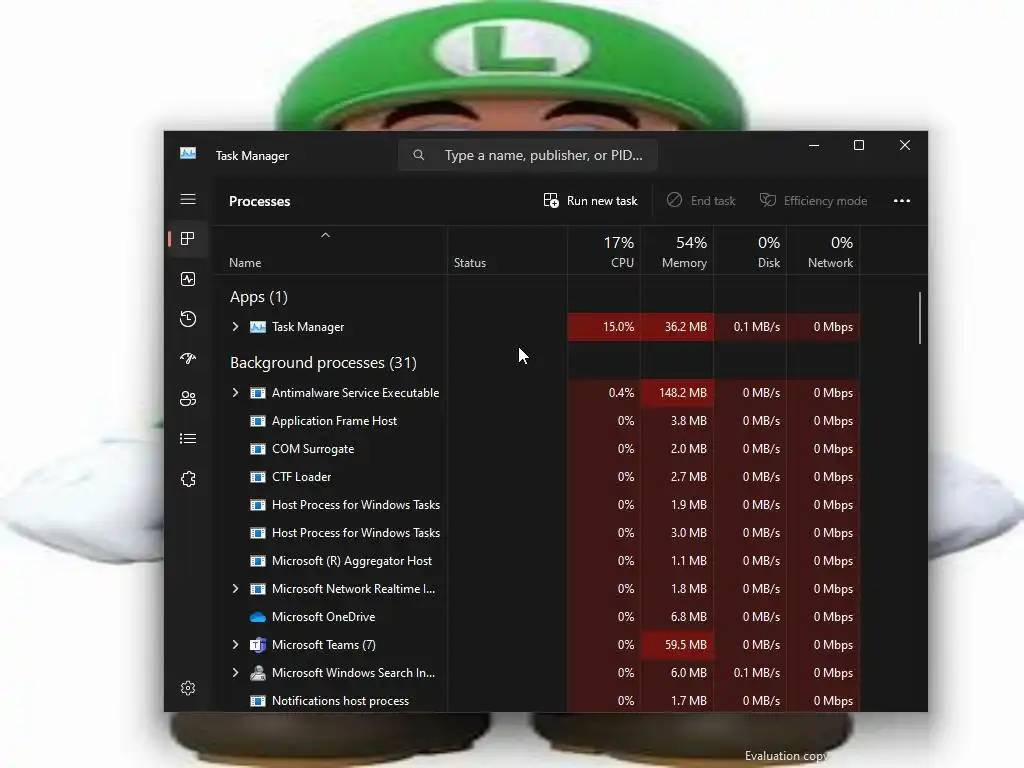
Task: Open the hamburger navigation menu
Action: [188, 199]
